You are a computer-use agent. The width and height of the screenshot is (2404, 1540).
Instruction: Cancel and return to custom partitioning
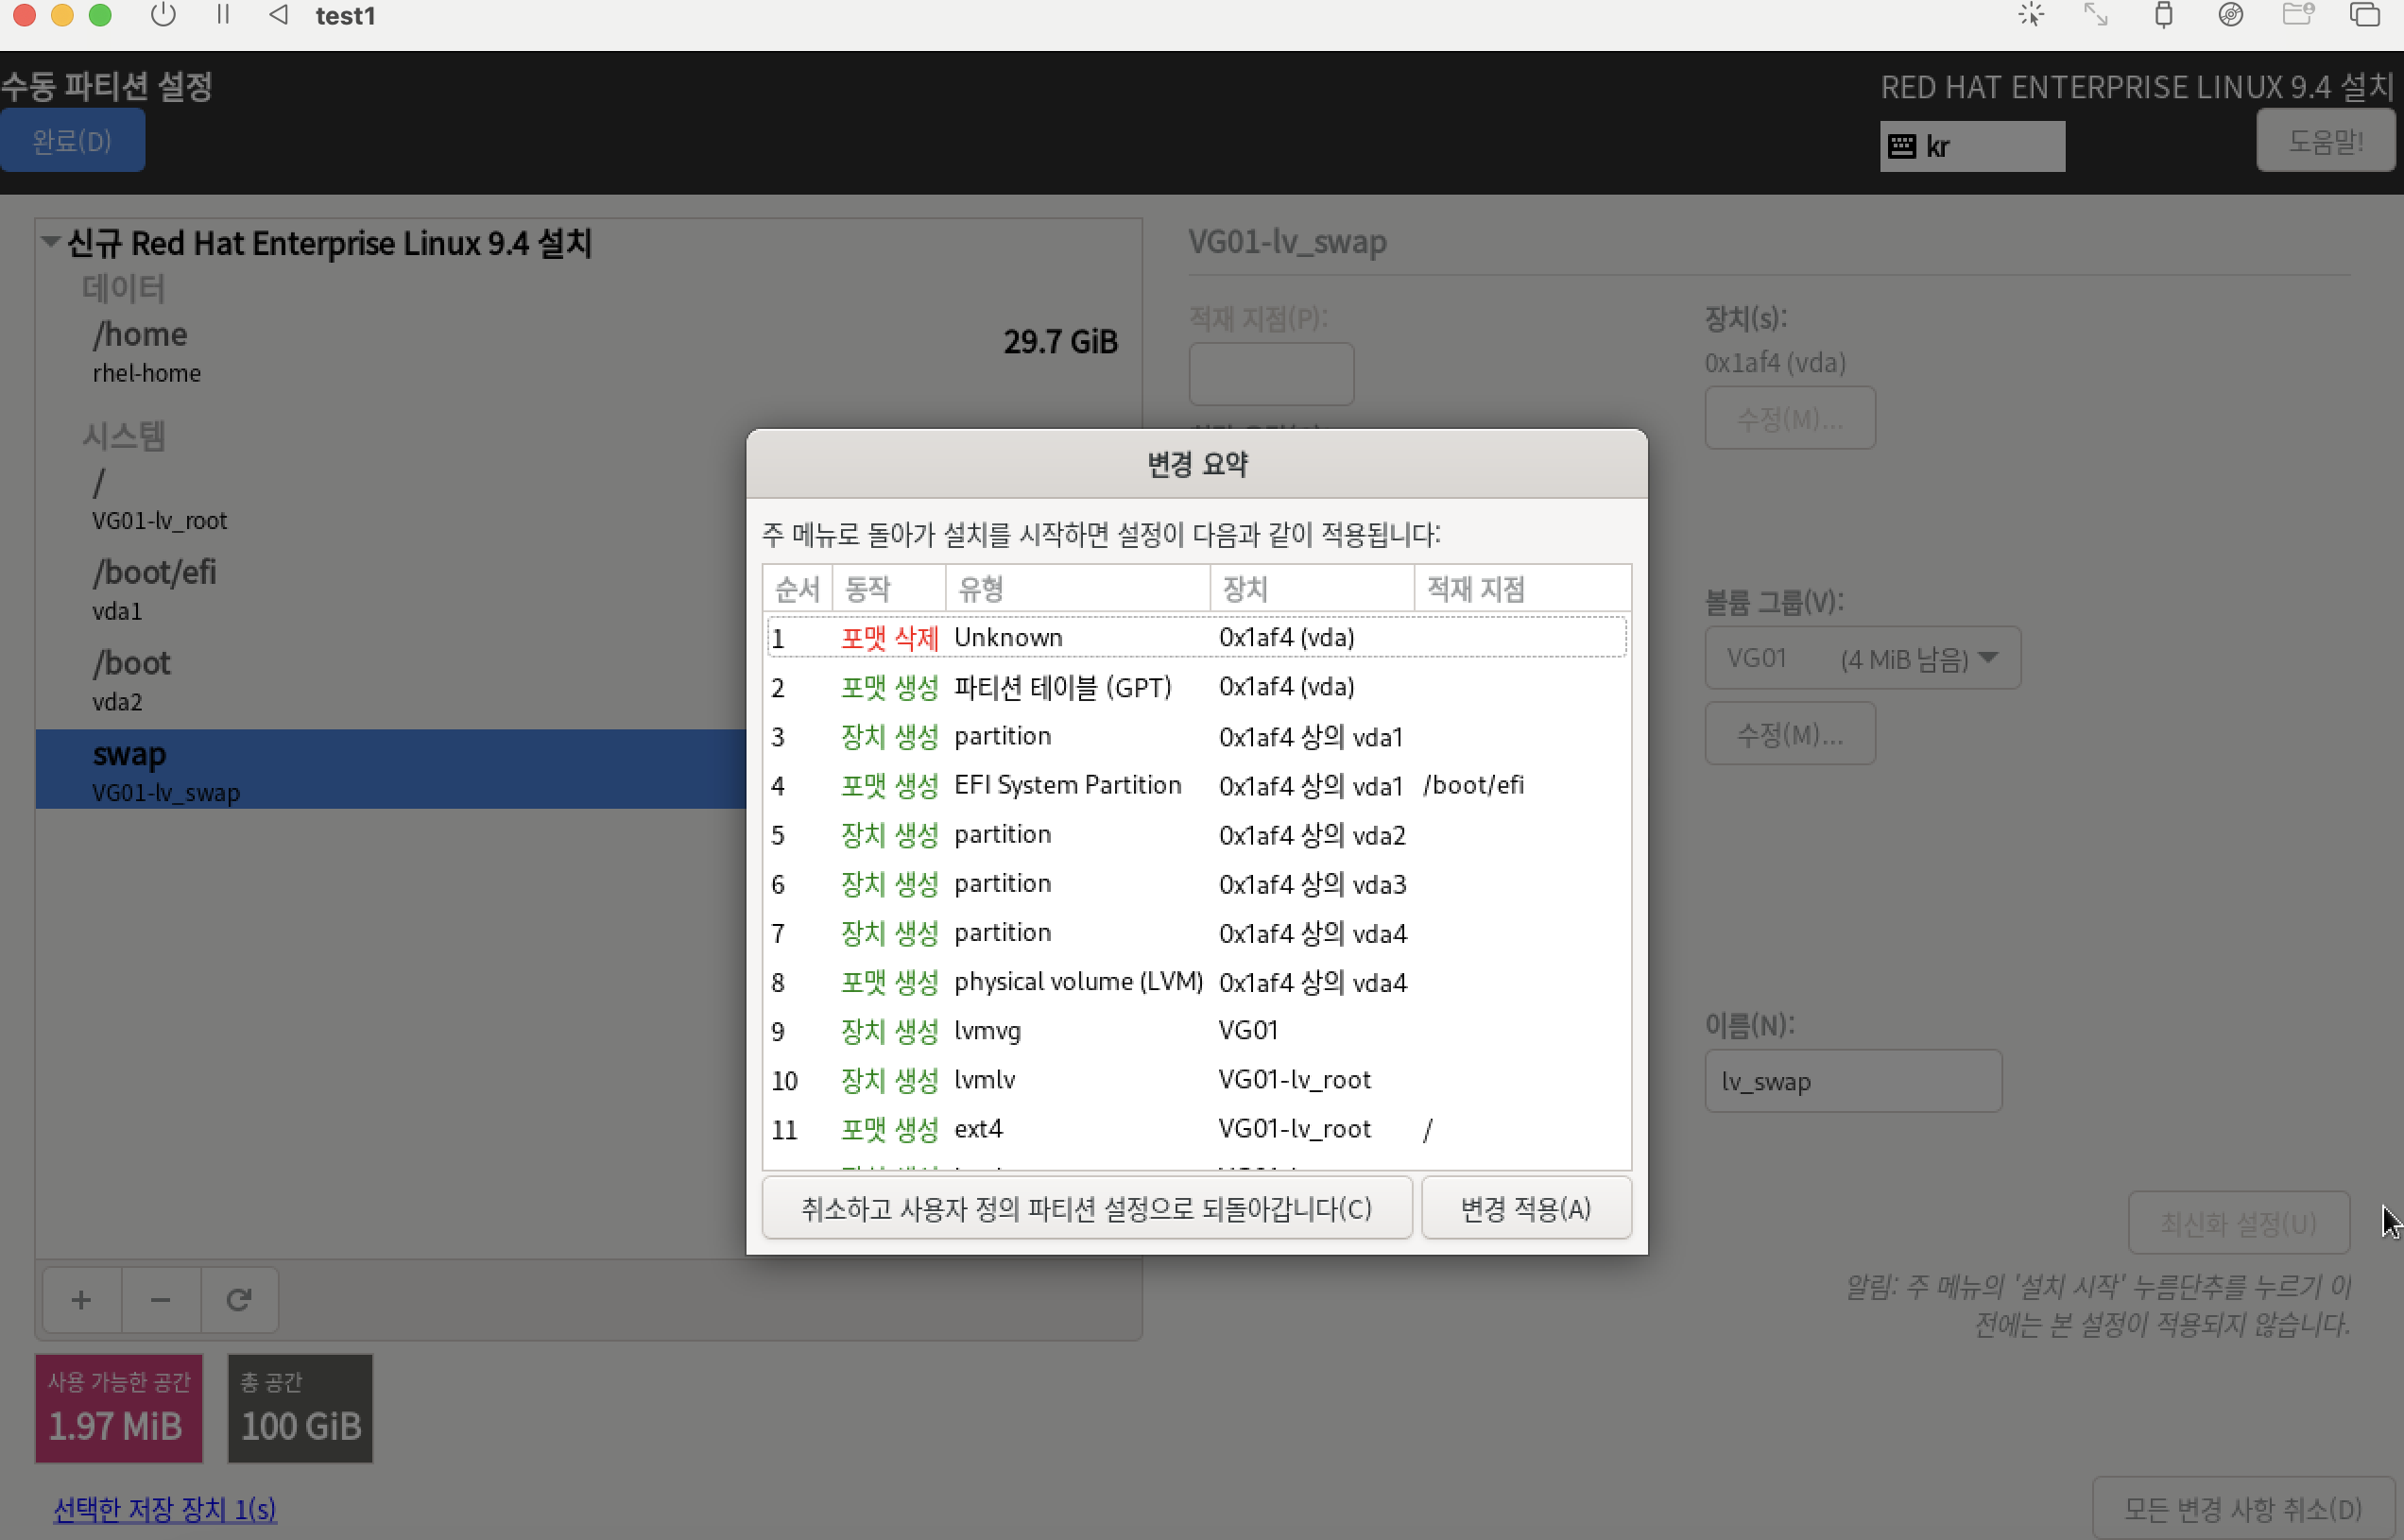(1086, 1208)
